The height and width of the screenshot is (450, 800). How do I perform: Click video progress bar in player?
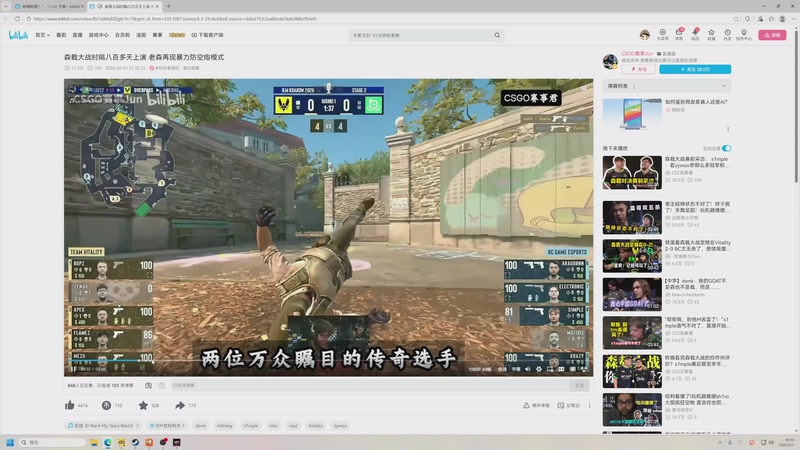coord(327,361)
